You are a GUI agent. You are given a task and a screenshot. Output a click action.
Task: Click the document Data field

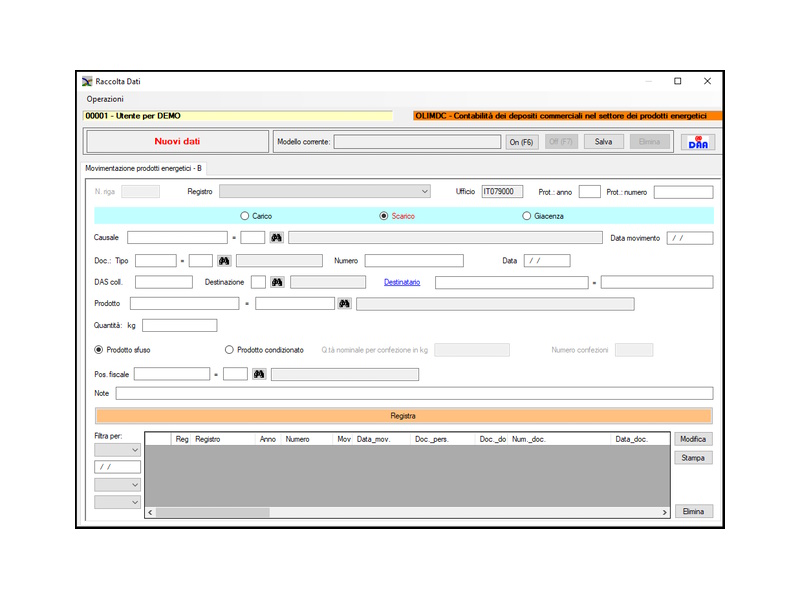(547, 261)
